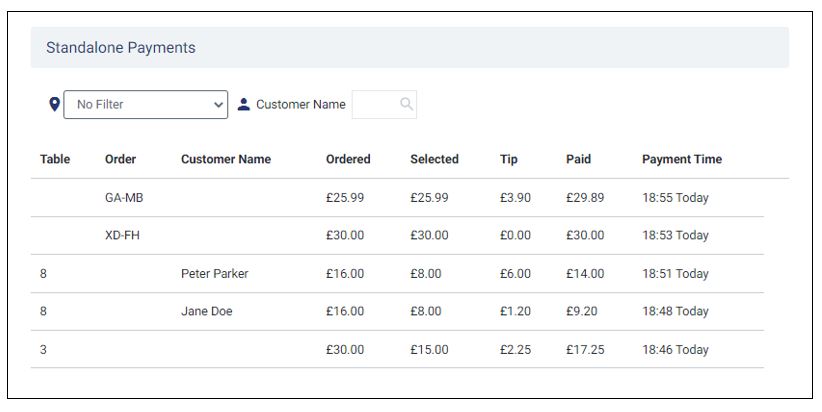Image resolution: width=822 pixels, height=412 pixels.
Task: Click the Order column header
Action: pyautogui.click(x=121, y=159)
